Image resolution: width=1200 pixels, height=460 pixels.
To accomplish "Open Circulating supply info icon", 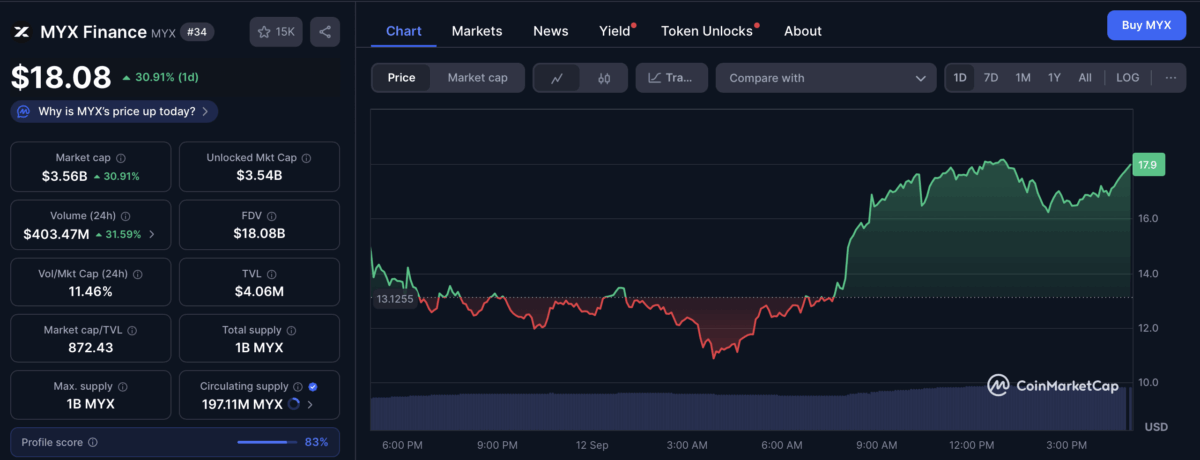I will [297, 386].
